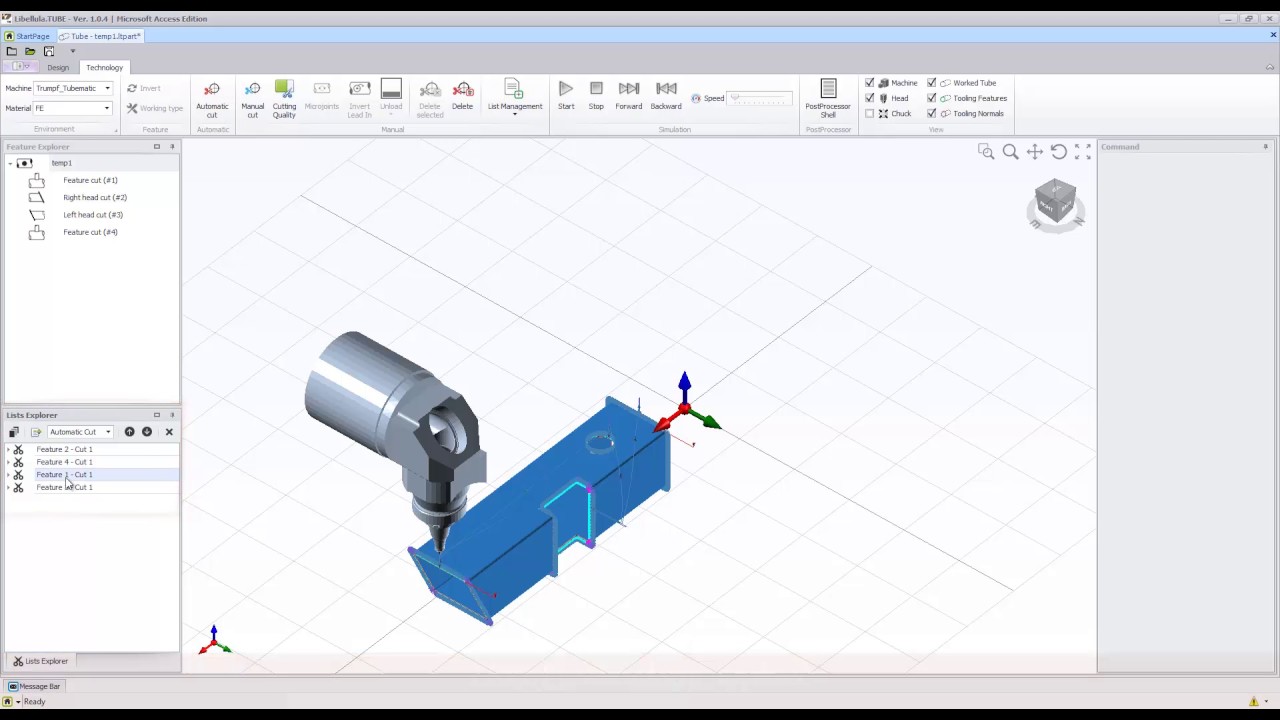Click the Delete cut icon
This screenshot has height=720, width=1280.
pyautogui.click(x=462, y=97)
